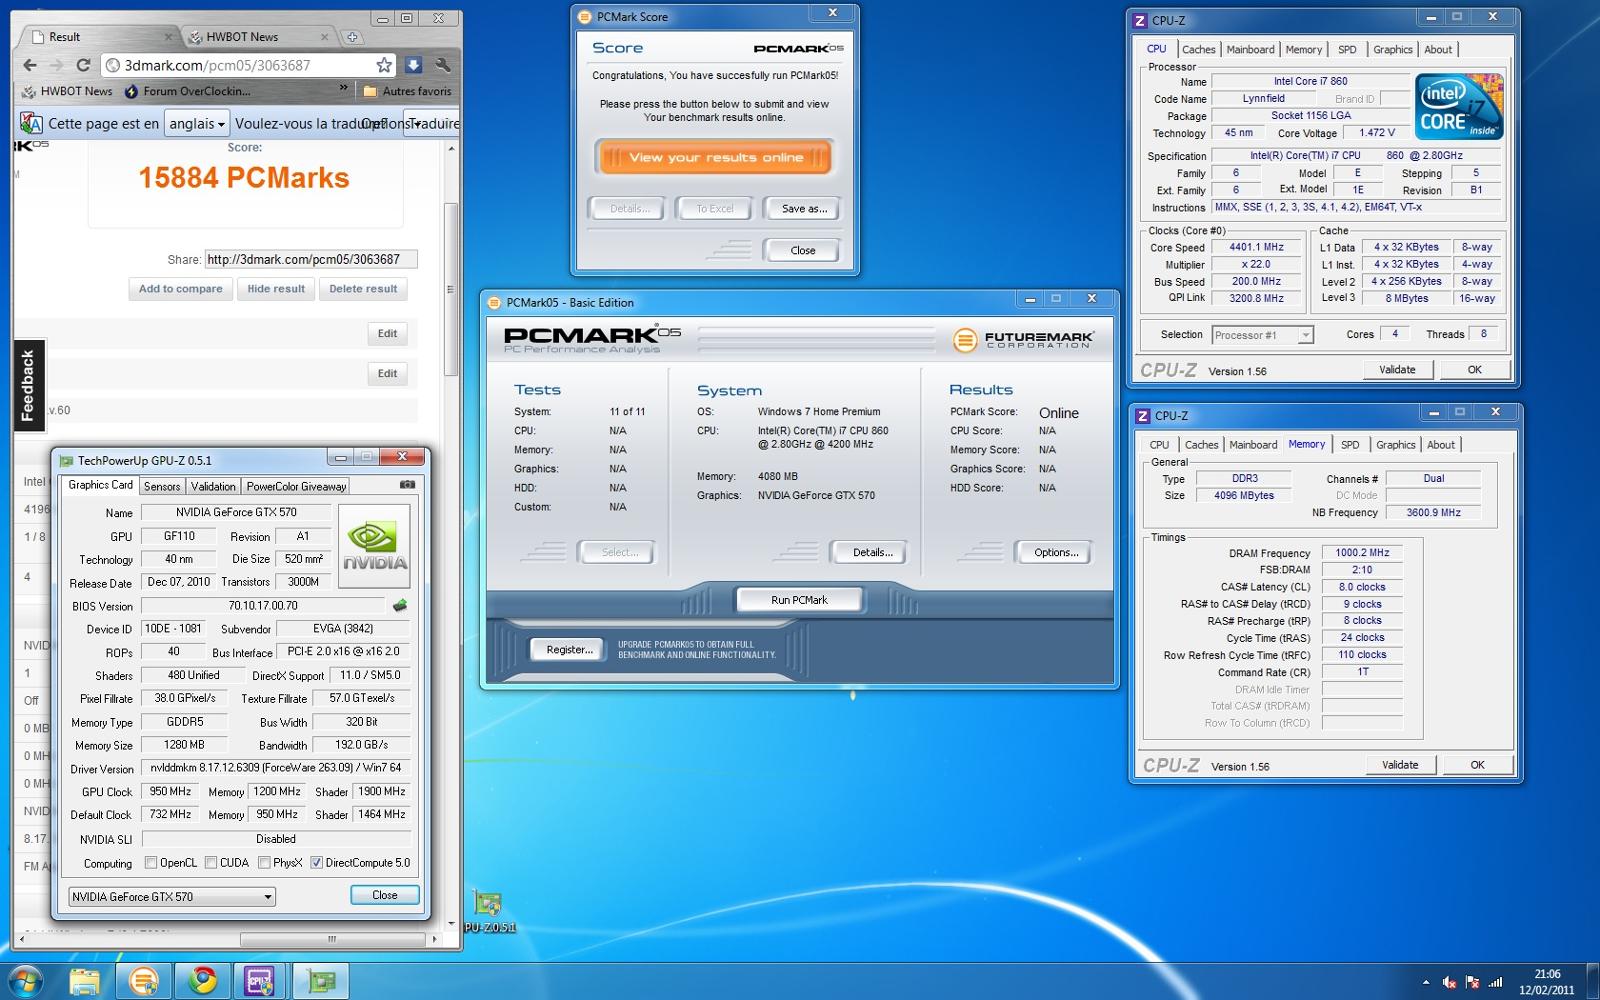1600x1000 pixels.
Task: Click the Chrome address bar URL
Action: [217, 65]
